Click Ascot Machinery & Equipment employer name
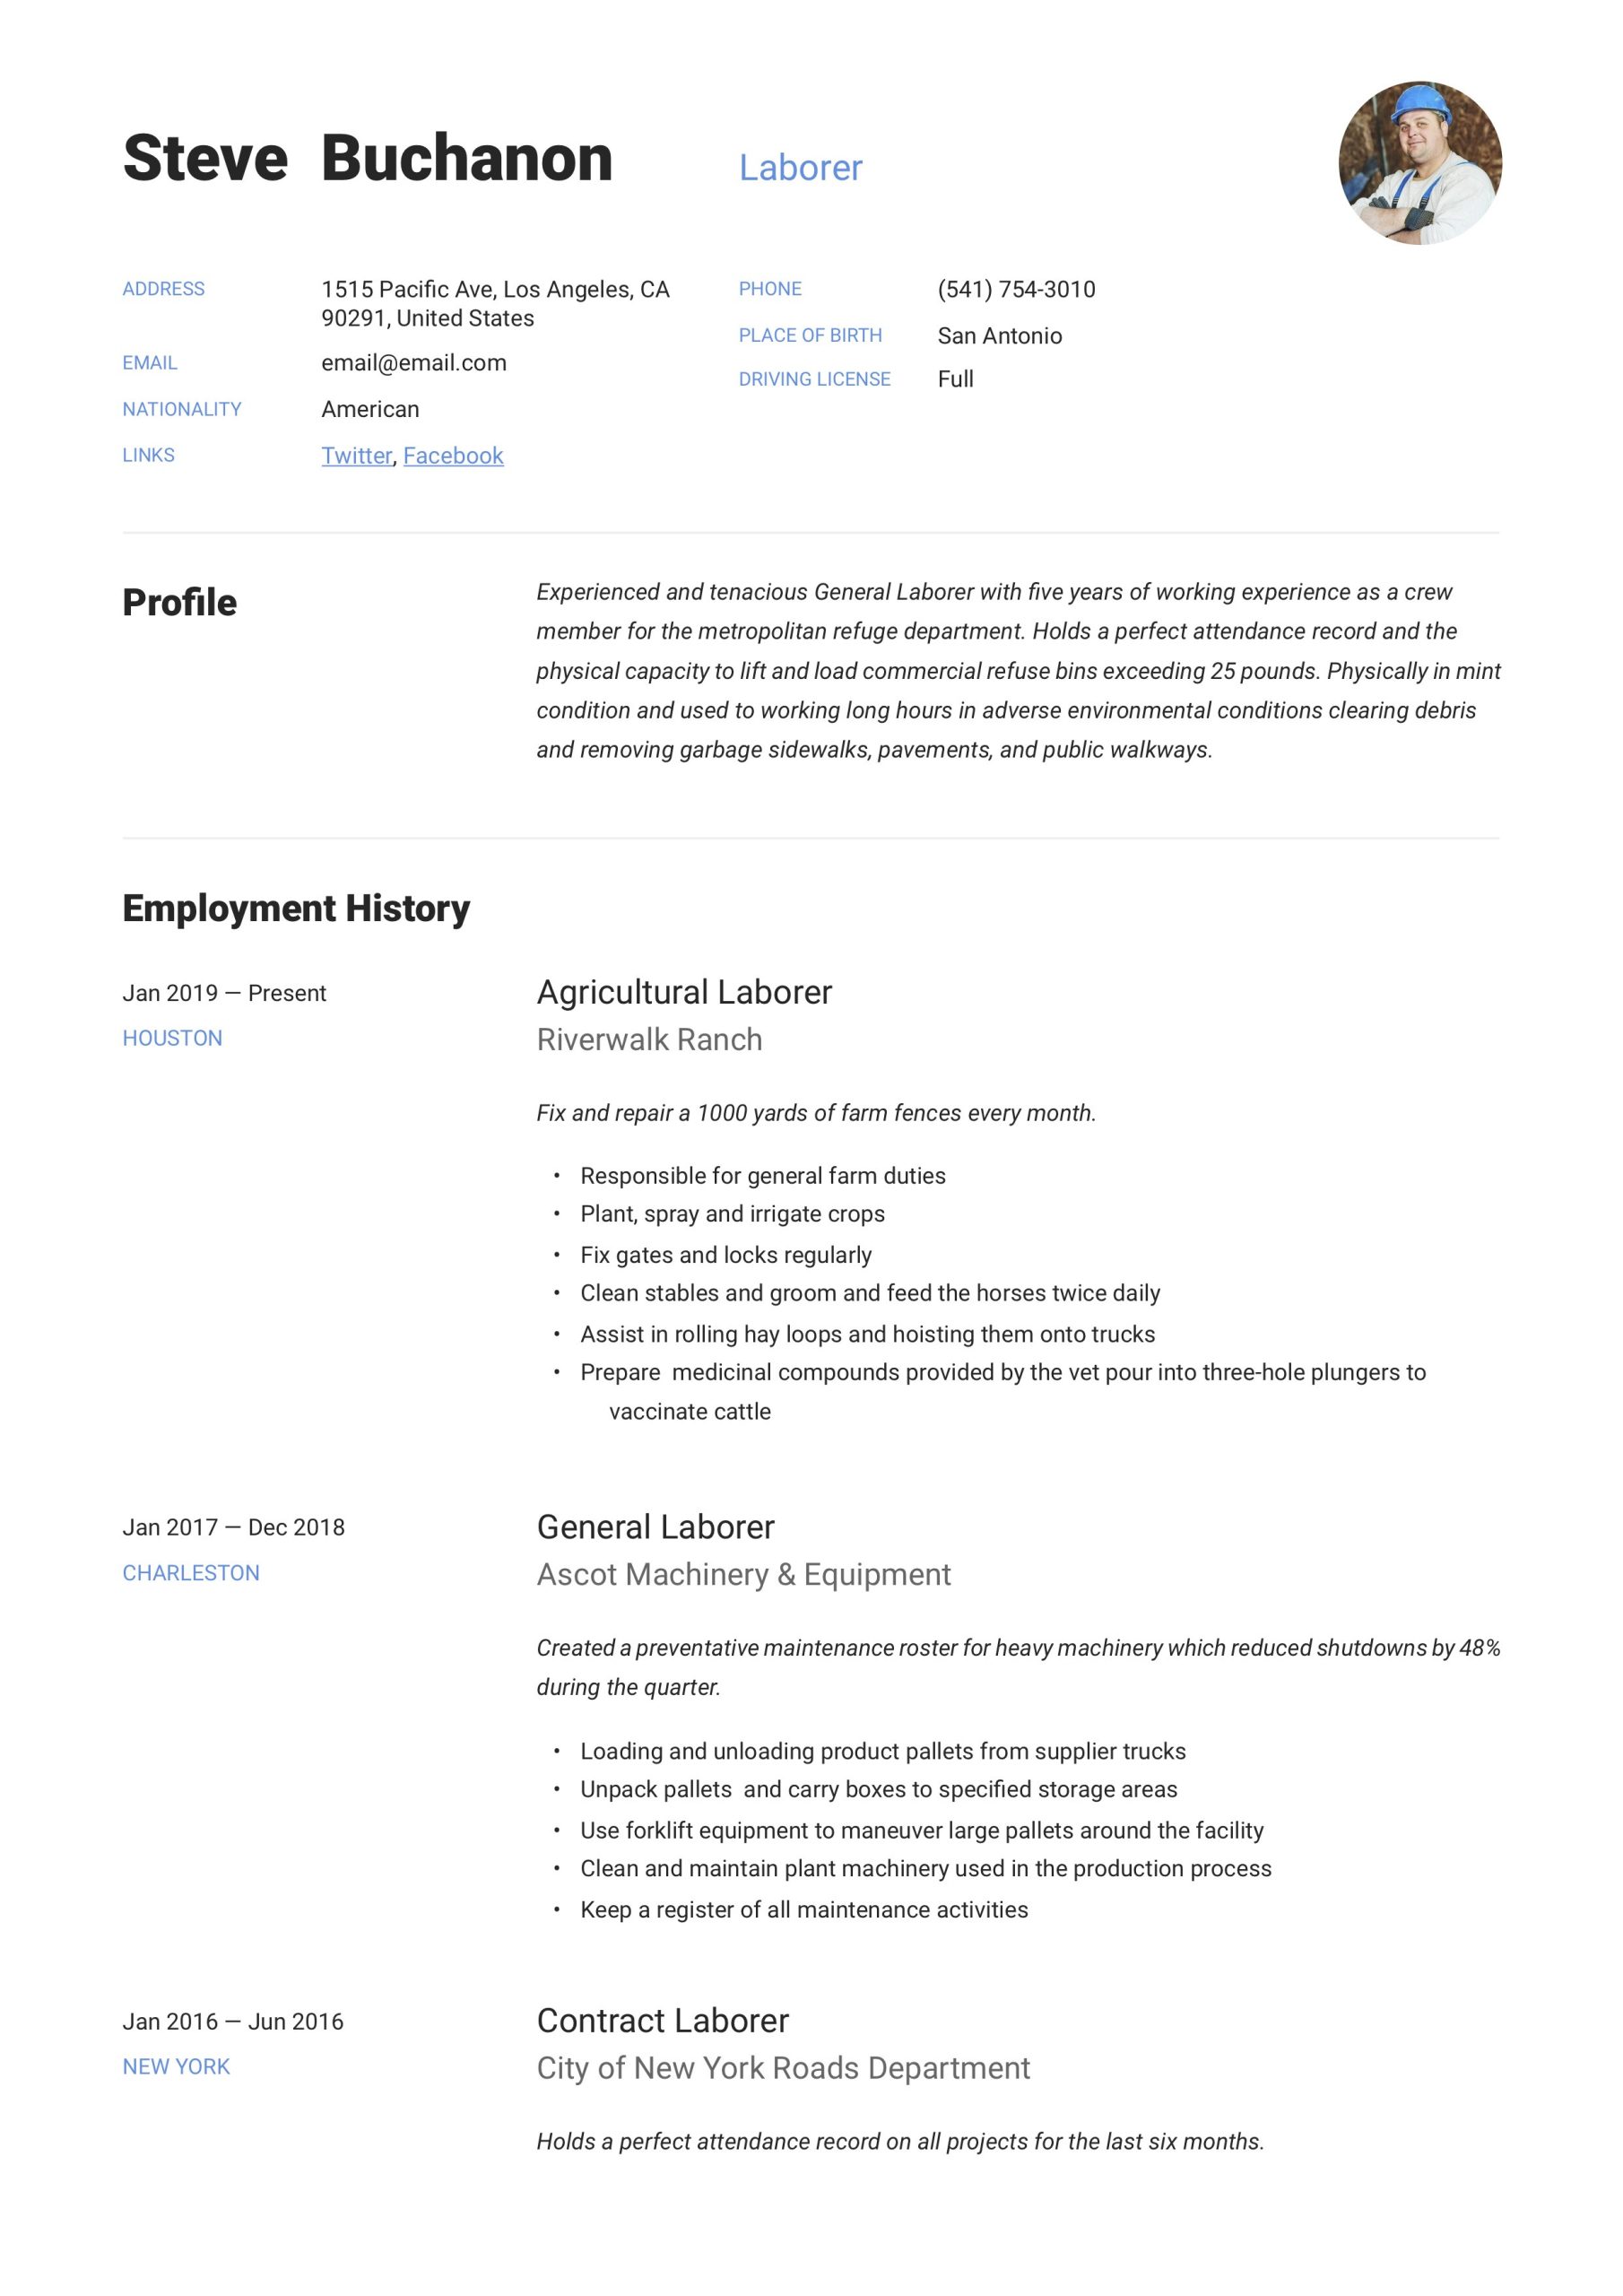Viewport: 1623px width, 2296px height. point(743,1575)
